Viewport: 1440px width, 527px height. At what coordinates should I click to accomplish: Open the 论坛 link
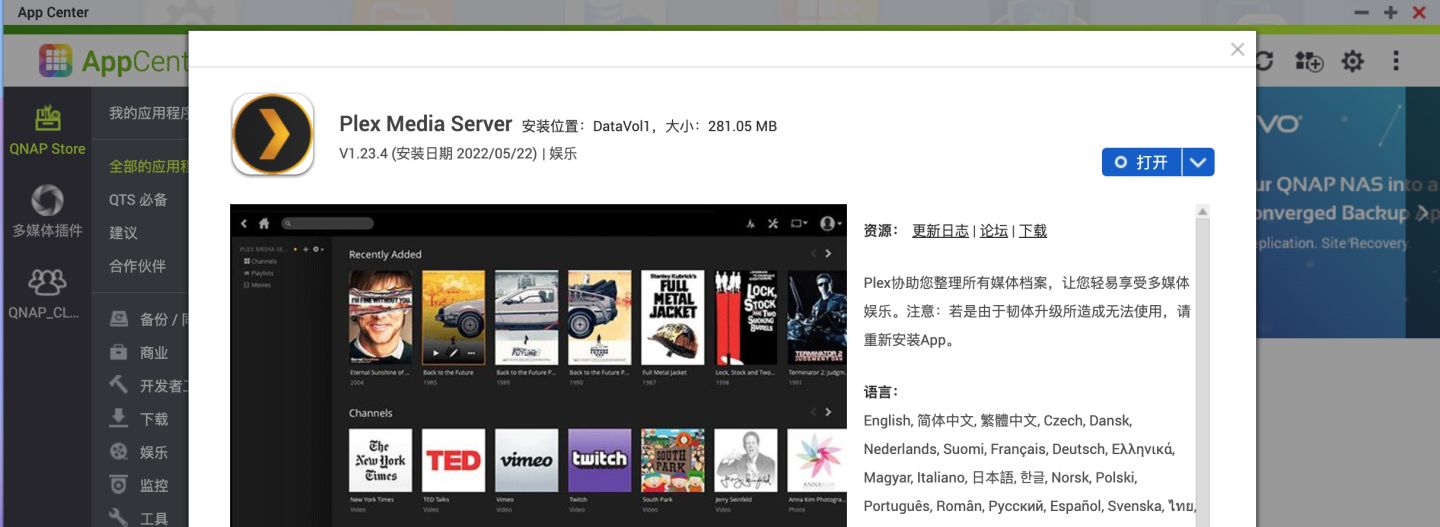coord(994,231)
